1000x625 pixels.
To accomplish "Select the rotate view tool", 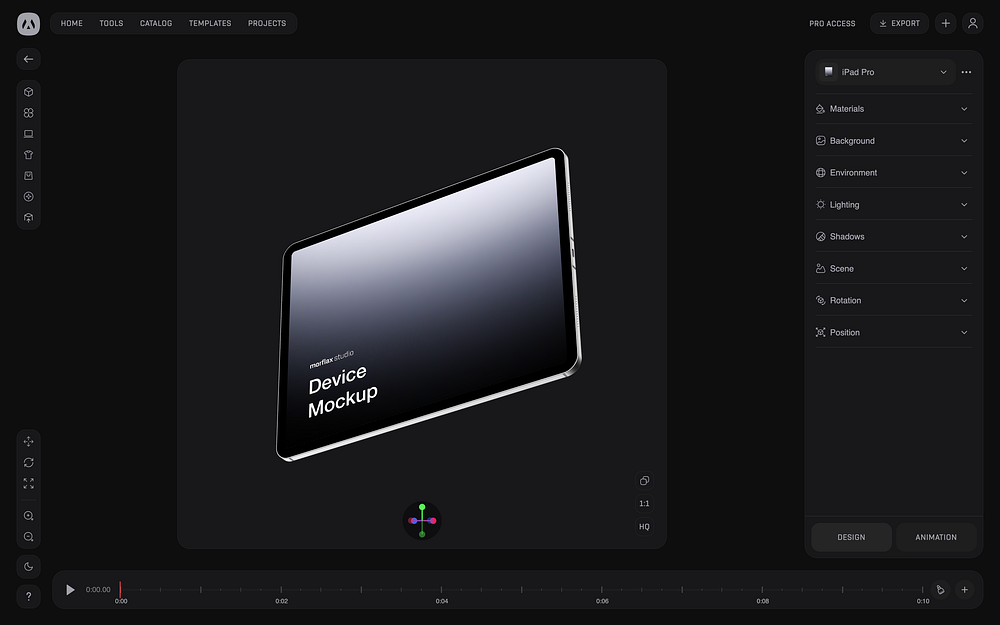I will pyautogui.click(x=28, y=462).
